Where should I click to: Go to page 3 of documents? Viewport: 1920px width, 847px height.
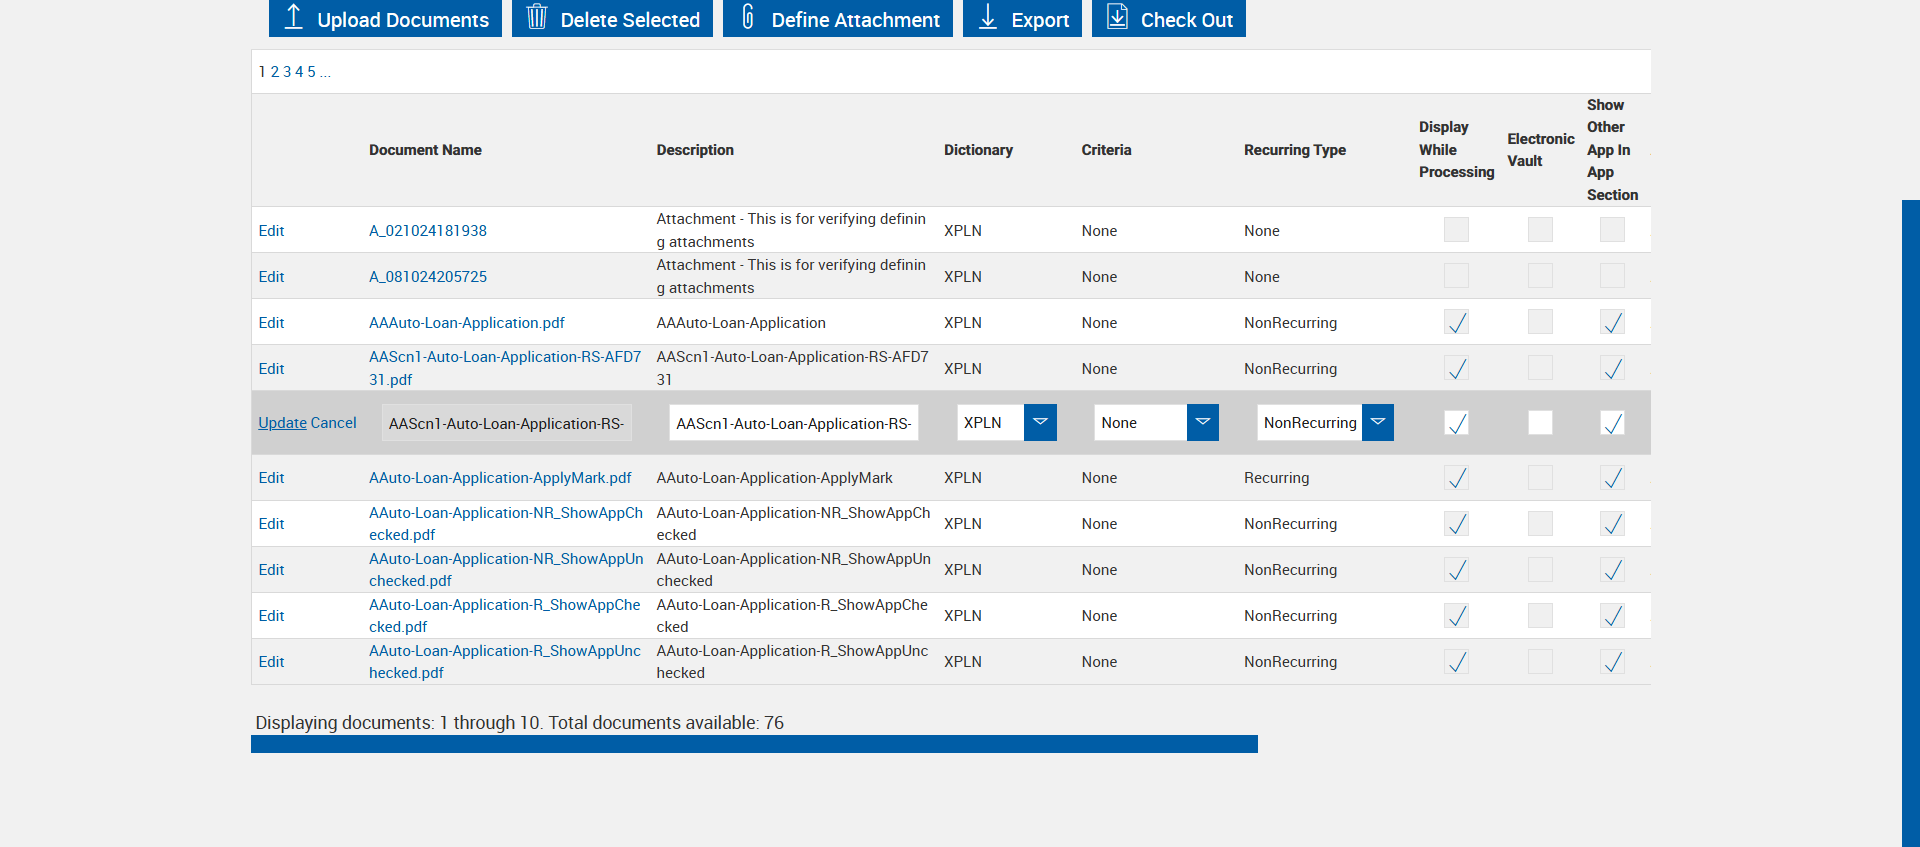click(x=287, y=72)
